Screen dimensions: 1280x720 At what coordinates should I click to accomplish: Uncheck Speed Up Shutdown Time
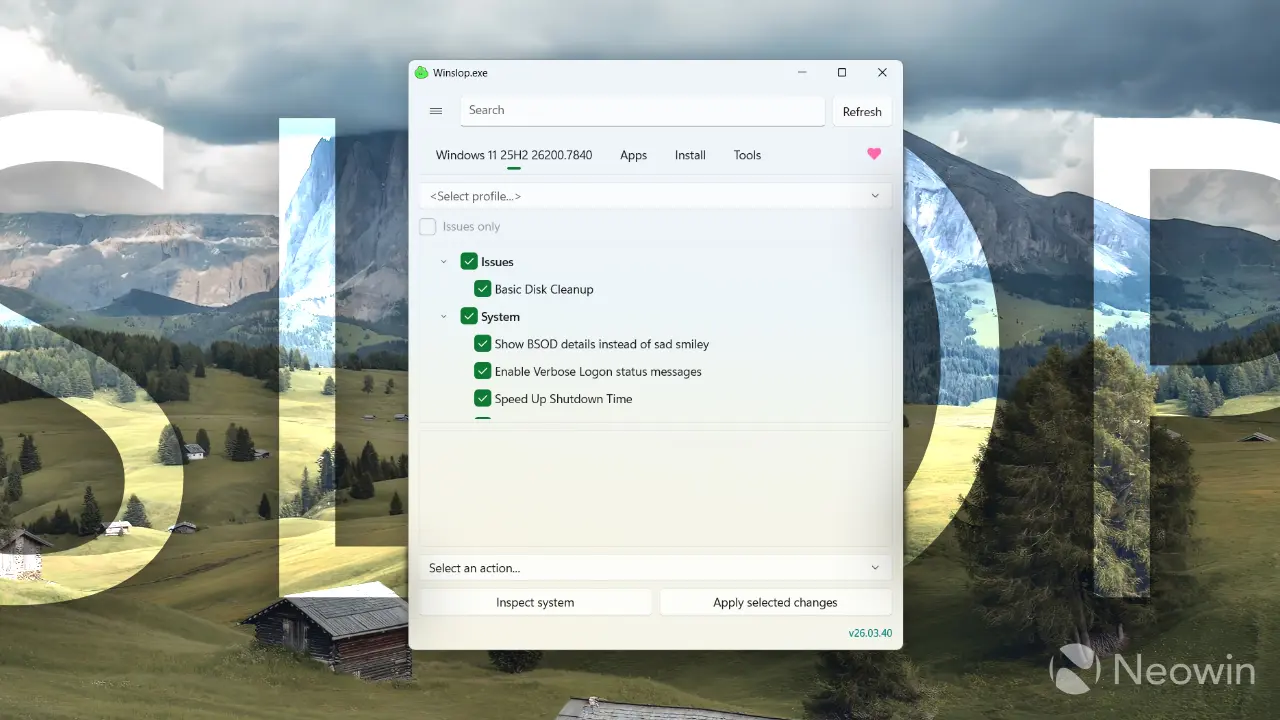coord(483,398)
